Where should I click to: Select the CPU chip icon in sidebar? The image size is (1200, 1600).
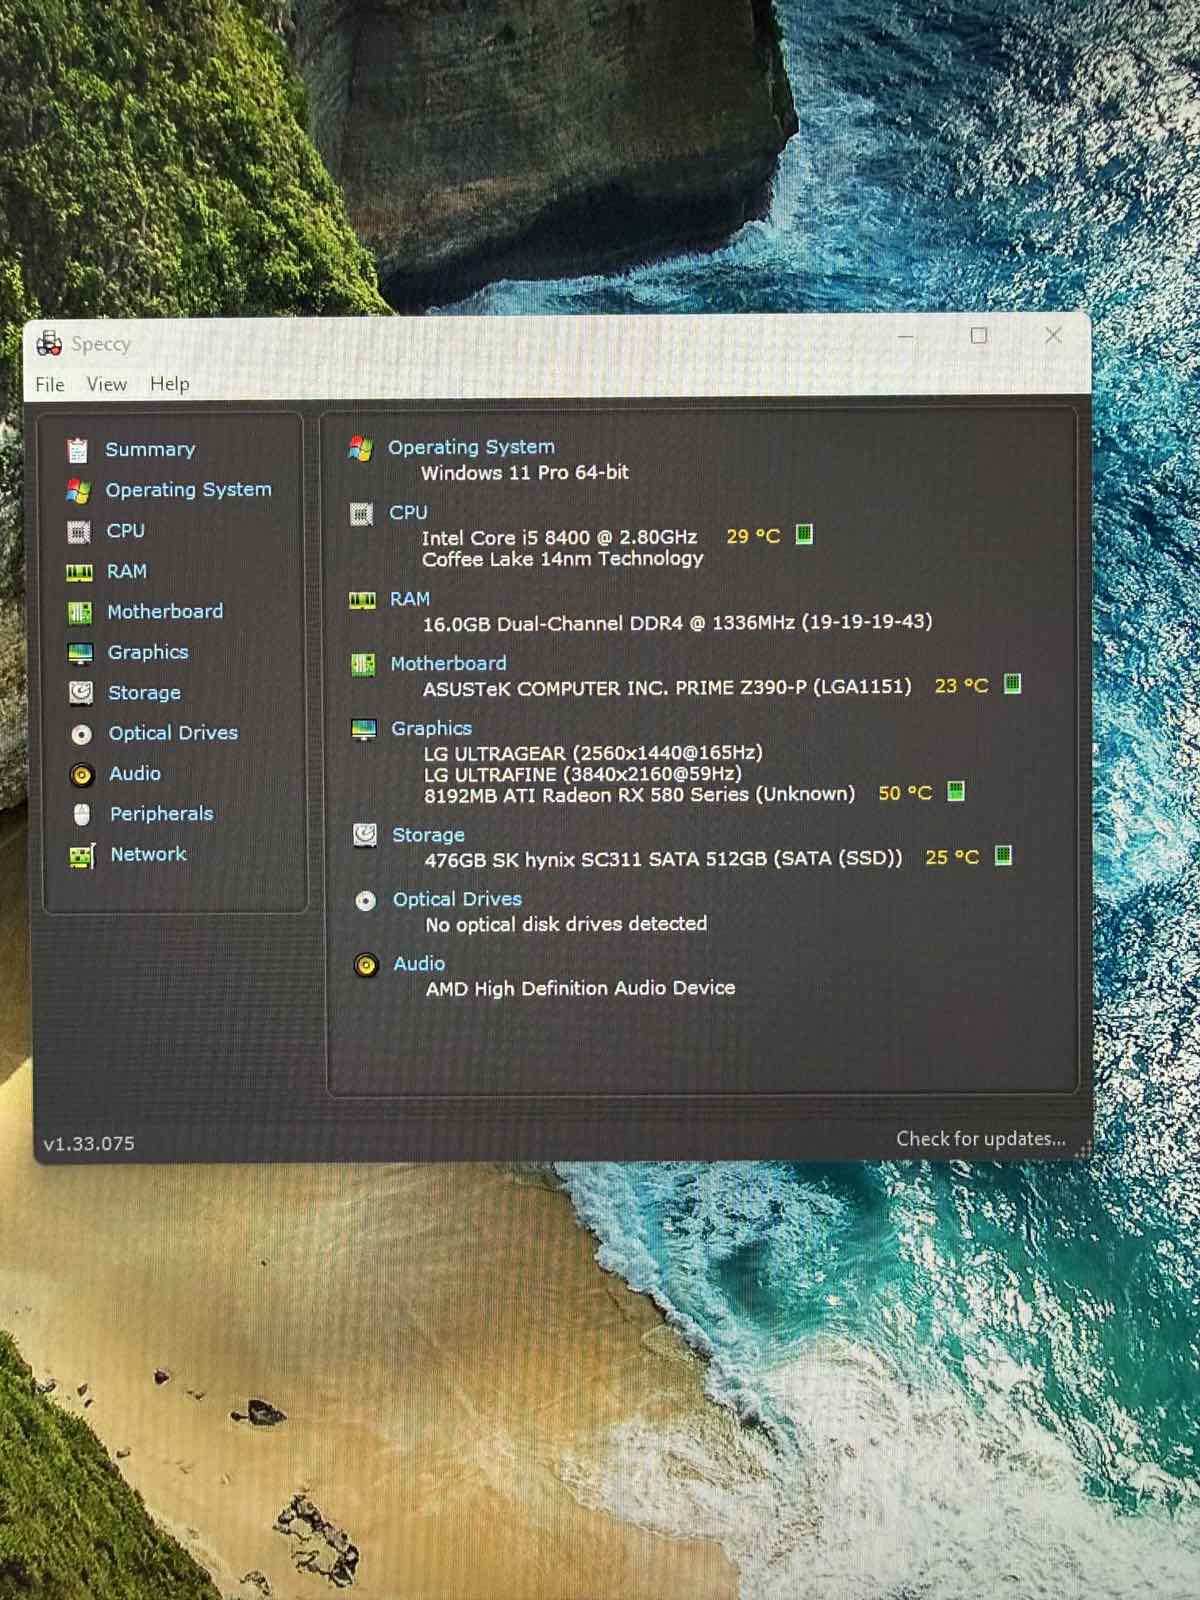[79, 532]
